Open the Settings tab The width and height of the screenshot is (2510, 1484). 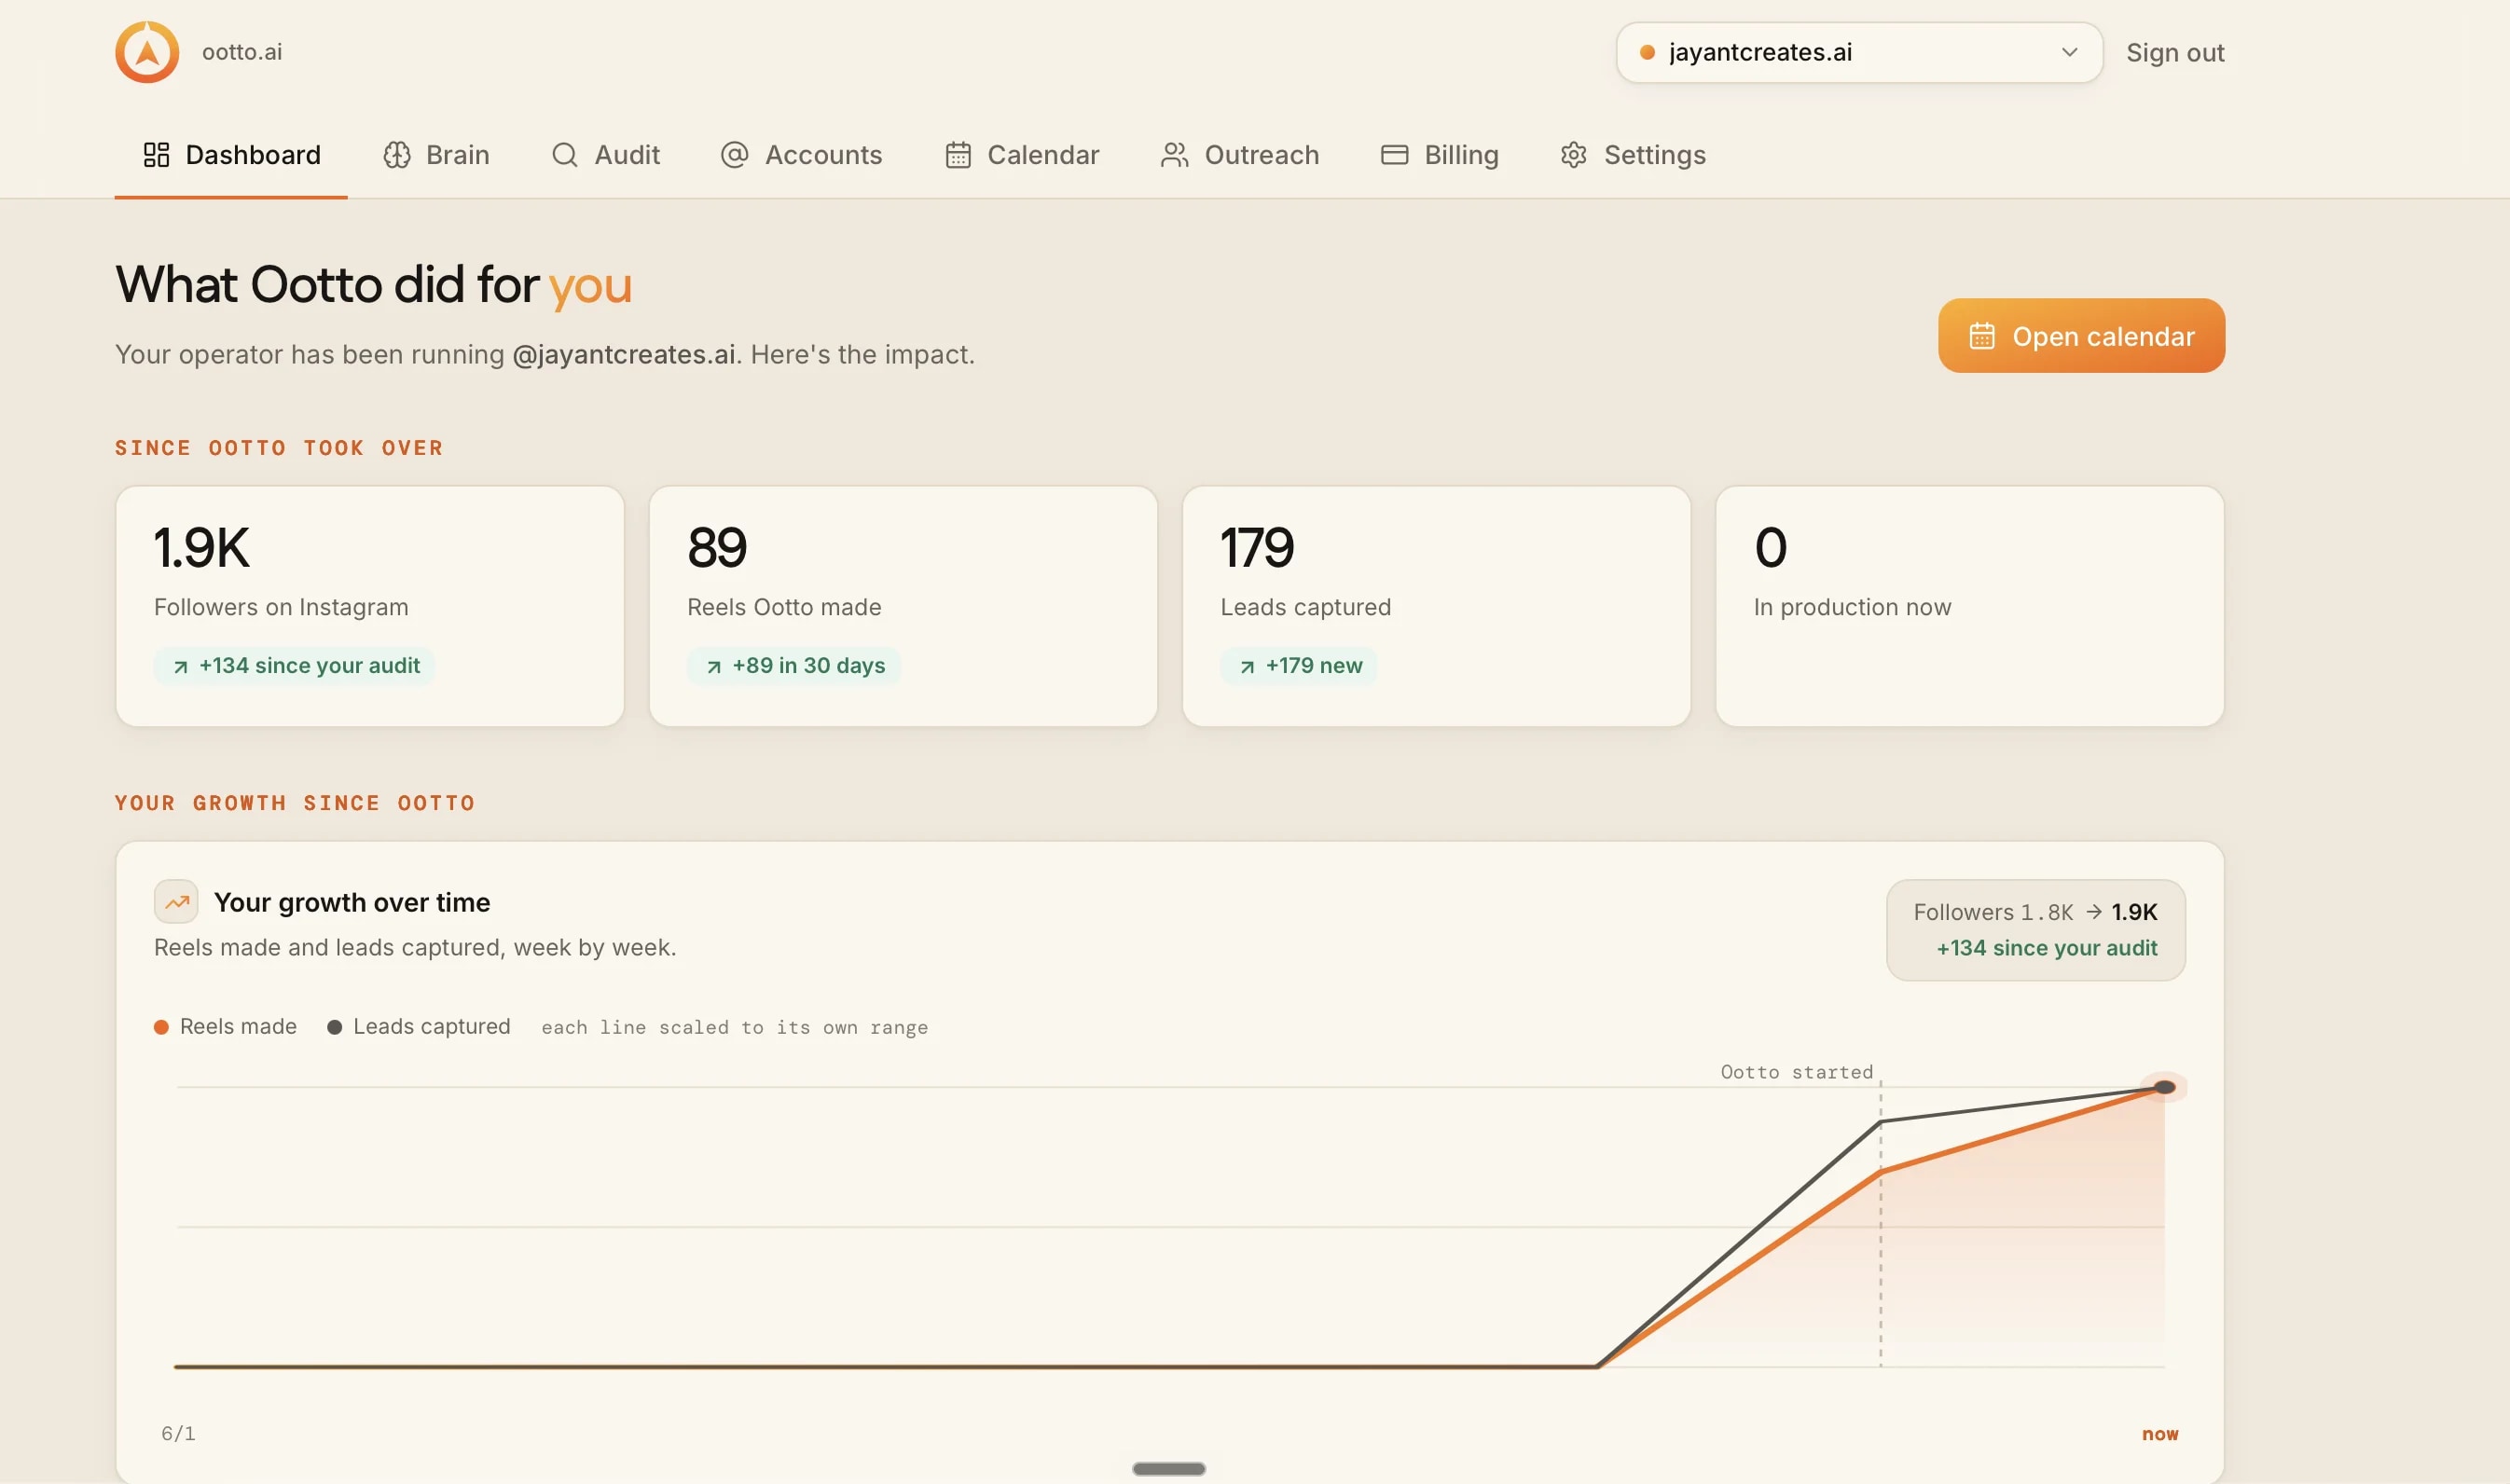1632,155
